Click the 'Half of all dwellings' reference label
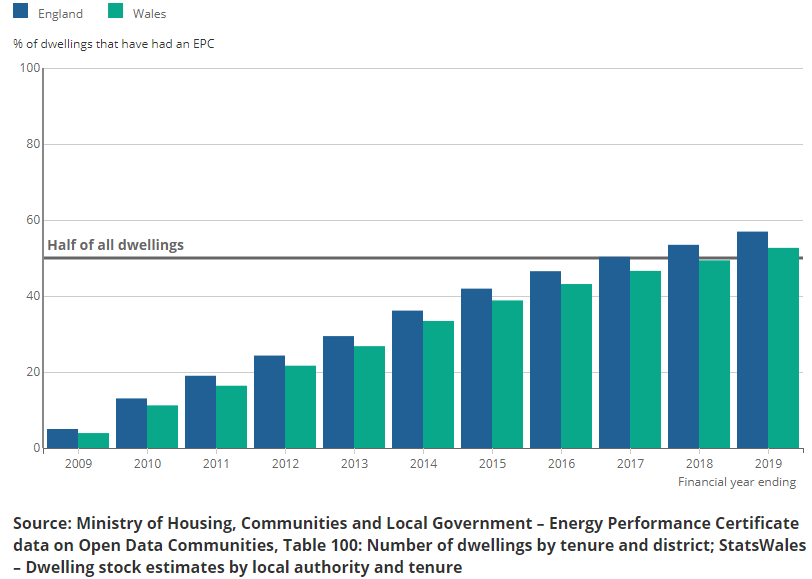Screen dimensions: 812x579 coord(116,245)
